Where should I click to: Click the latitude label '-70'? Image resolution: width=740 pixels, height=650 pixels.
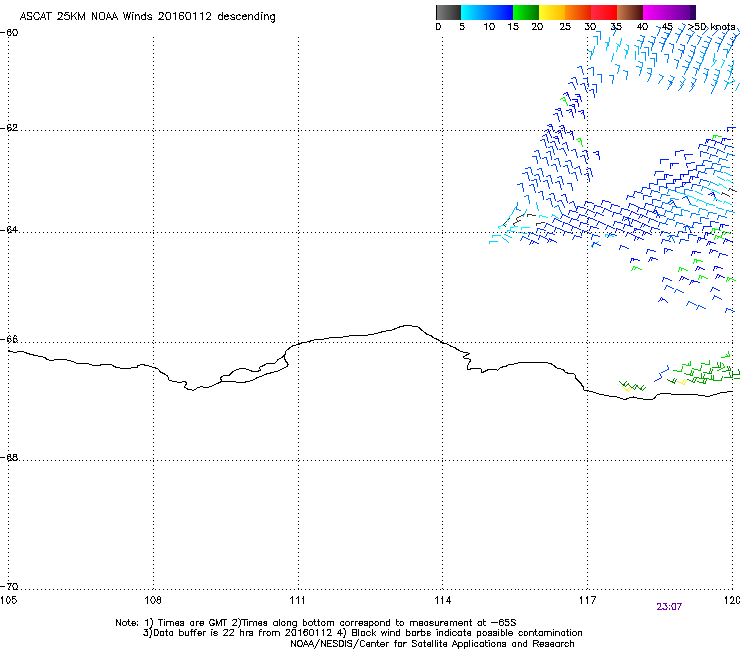click(x=9, y=587)
